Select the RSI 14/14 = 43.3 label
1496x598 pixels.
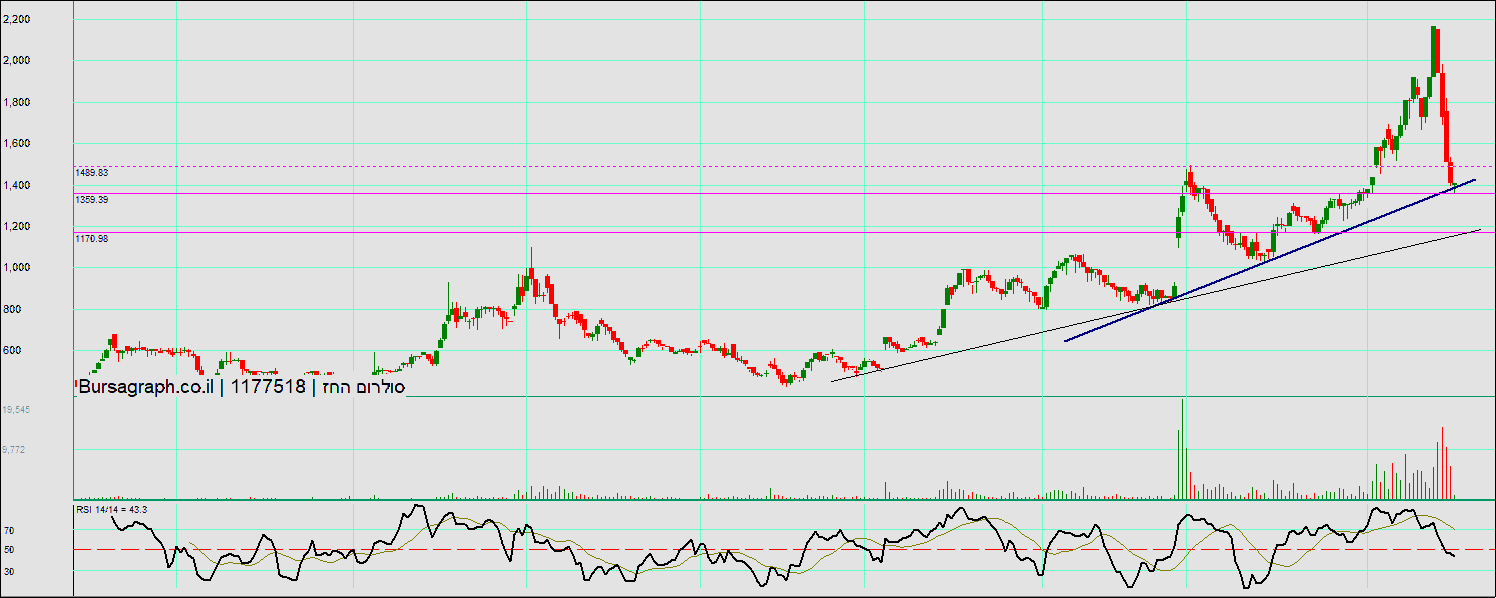click(x=112, y=511)
